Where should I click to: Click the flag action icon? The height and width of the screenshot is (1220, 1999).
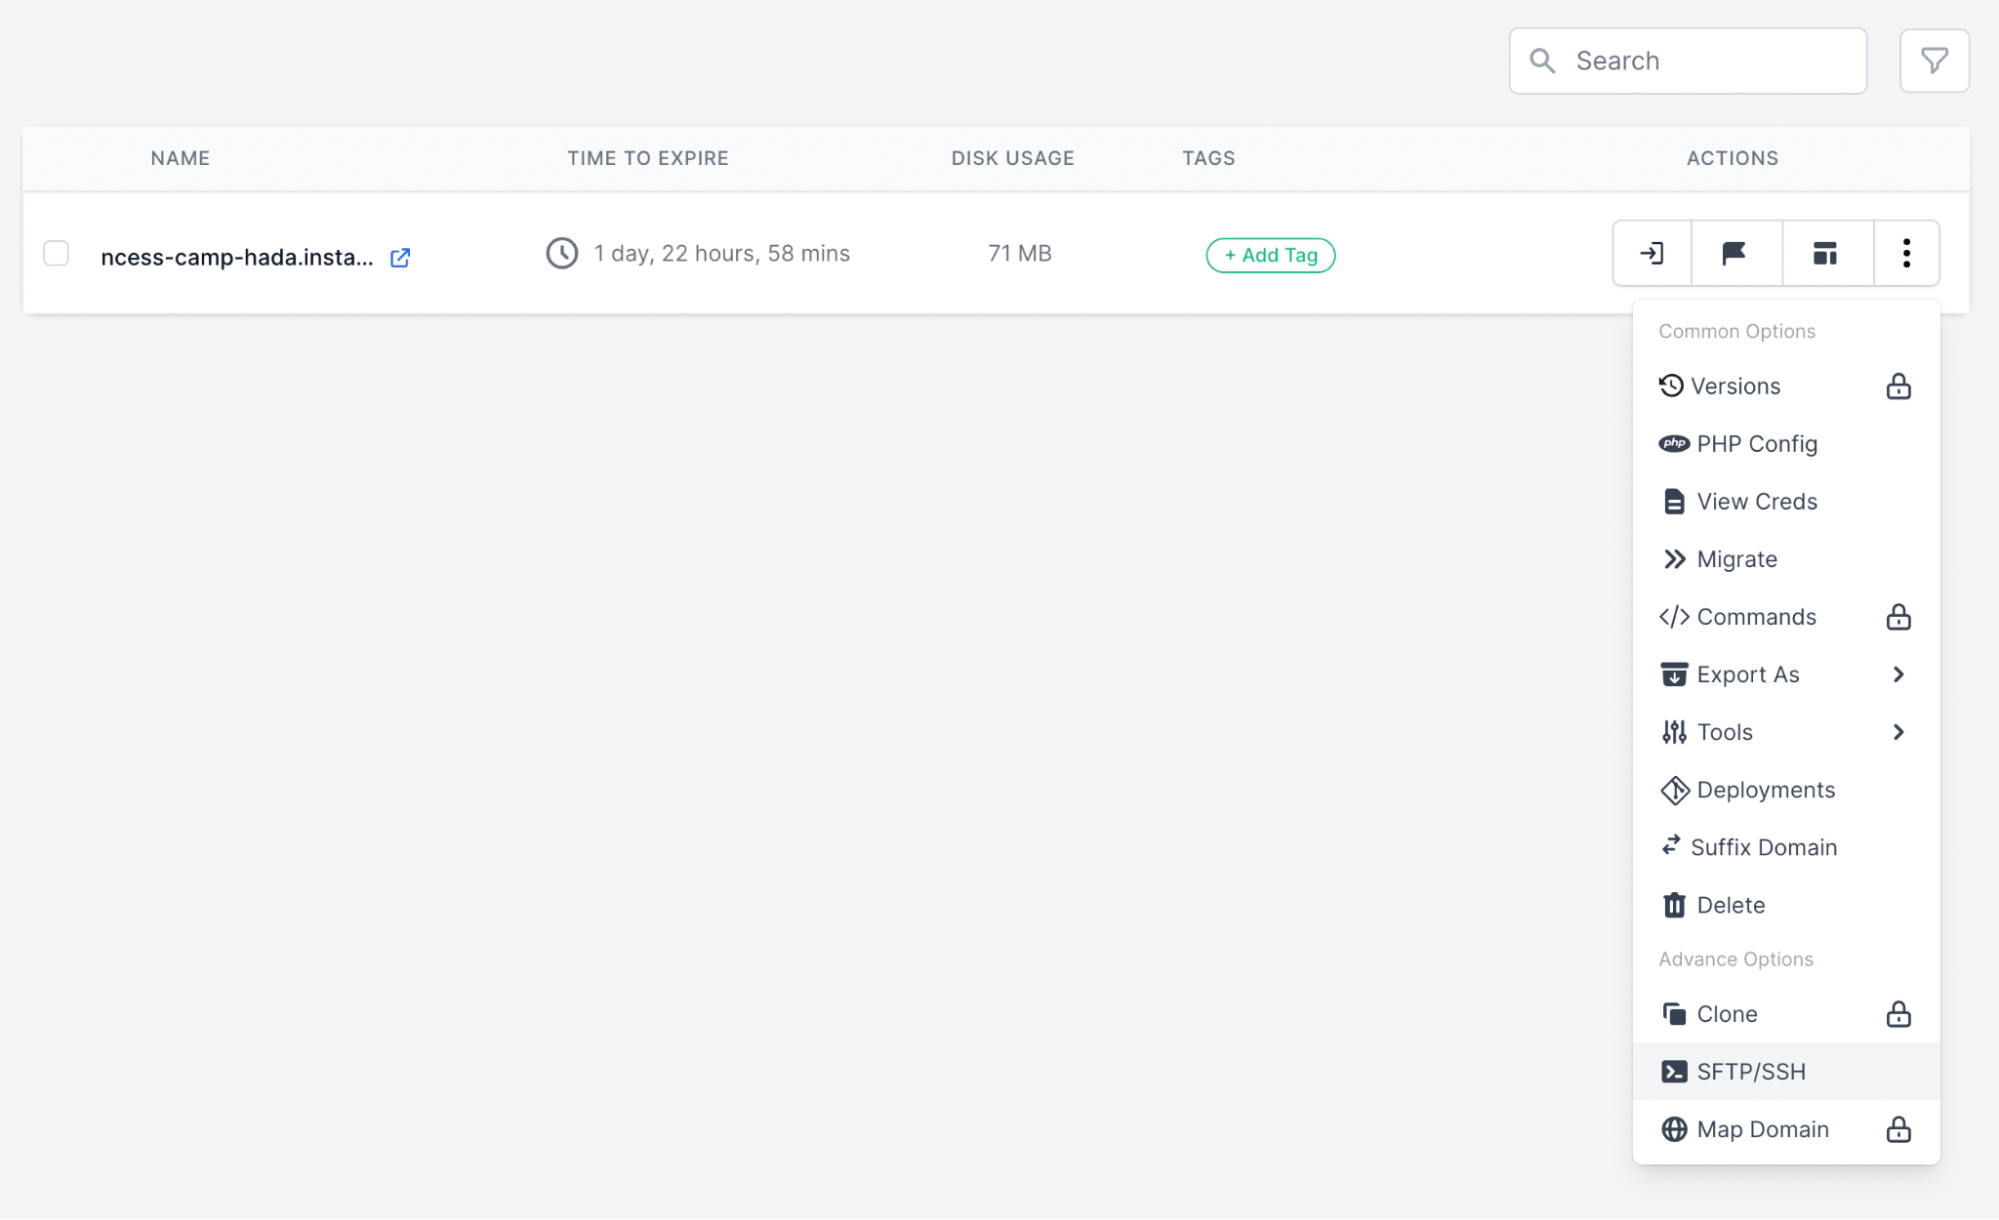click(1736, 253)
